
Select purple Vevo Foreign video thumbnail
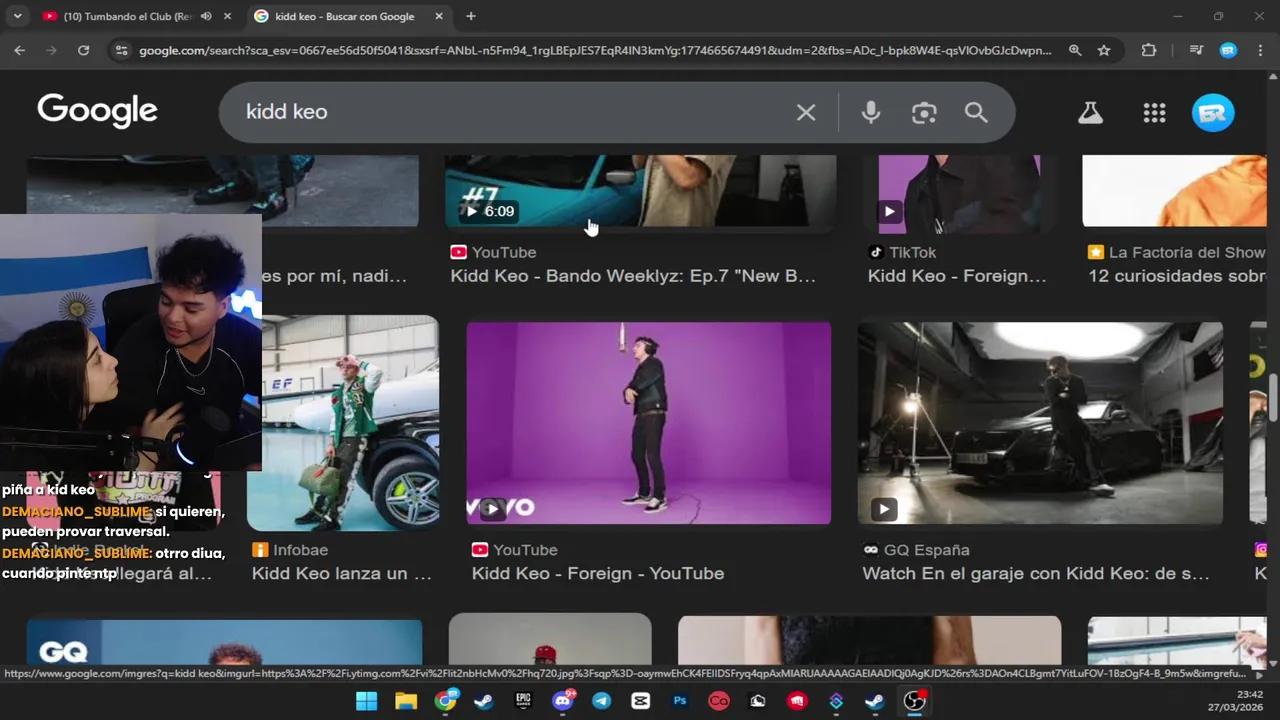click(648, 423)
